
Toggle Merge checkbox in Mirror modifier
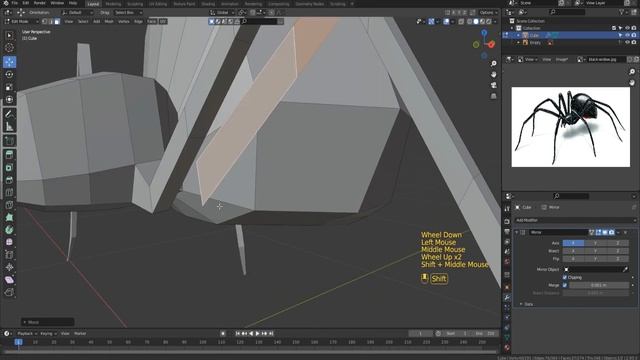565,285
